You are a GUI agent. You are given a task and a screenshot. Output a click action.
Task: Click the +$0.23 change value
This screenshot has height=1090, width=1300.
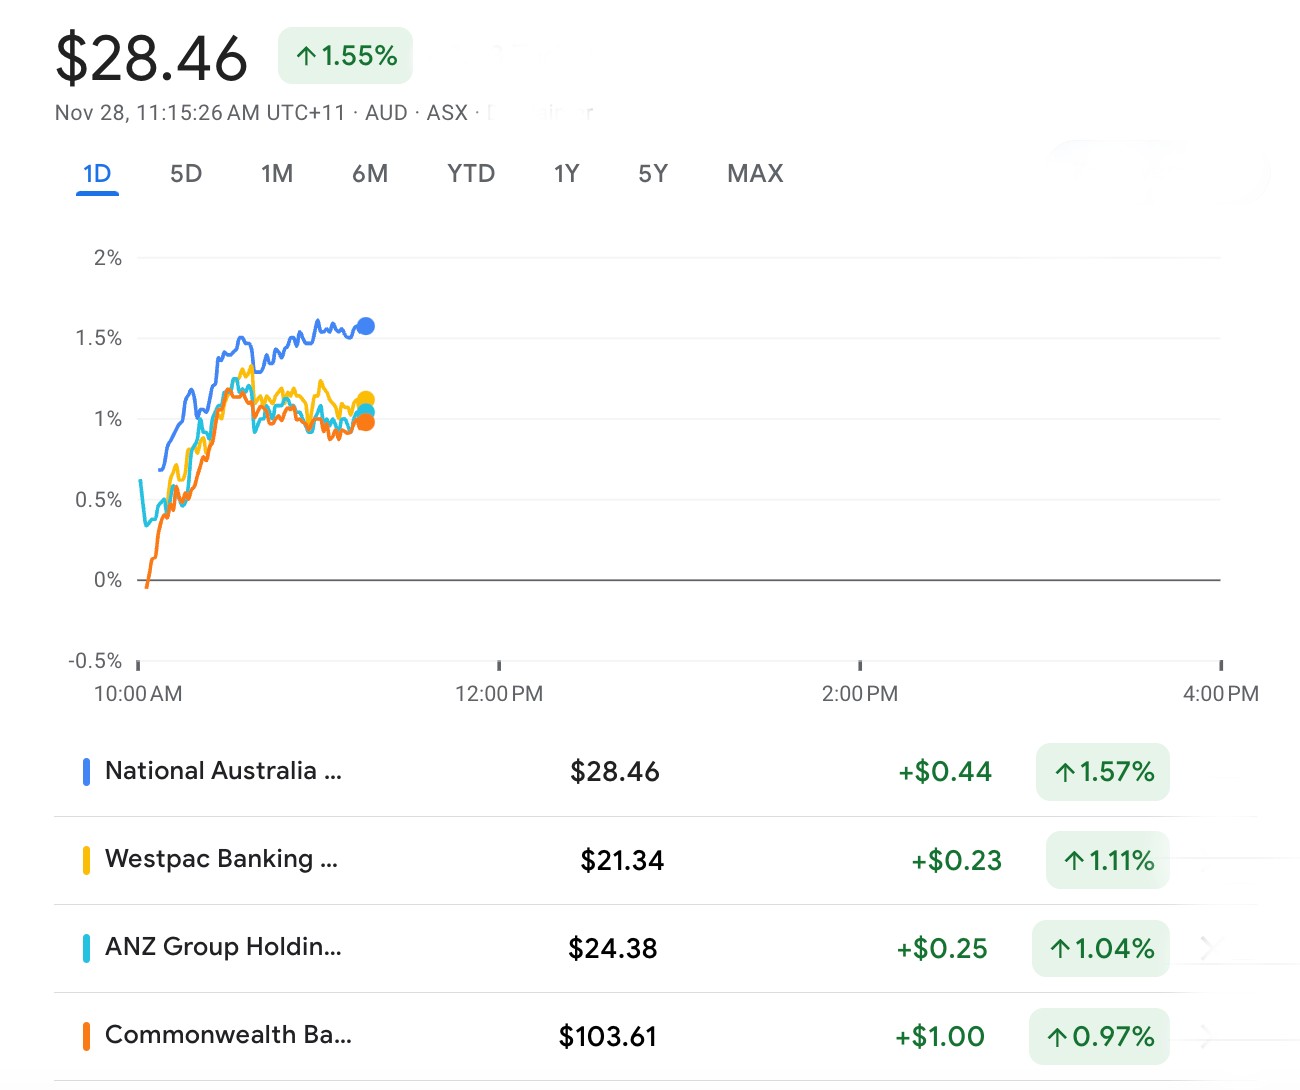click(x=957, y=860)
